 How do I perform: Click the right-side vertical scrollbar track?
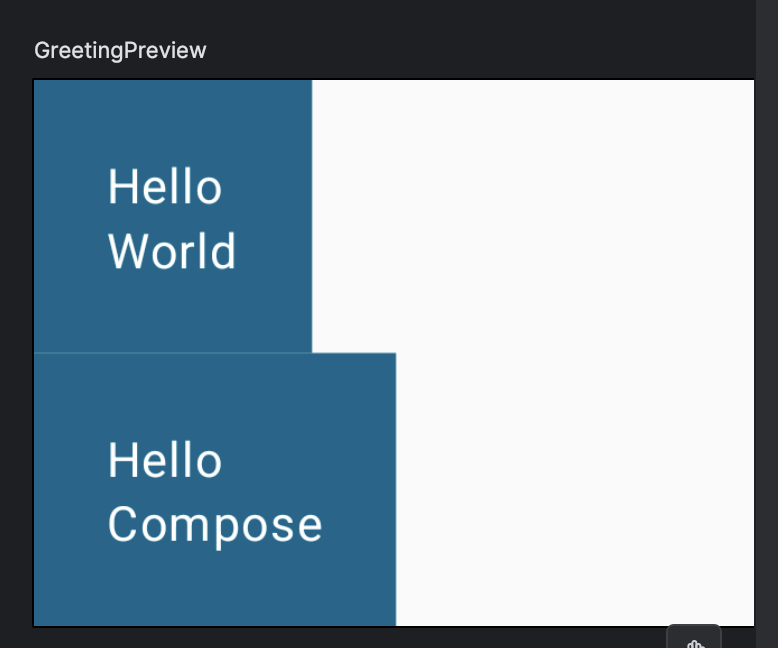767,324
